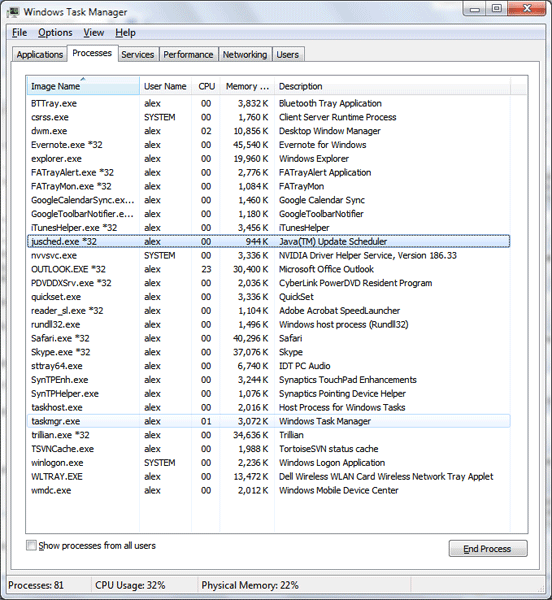The height and width of the screenshot is (600, 552).
Task: Select the BTTray.exe process row
Action: 269,103
